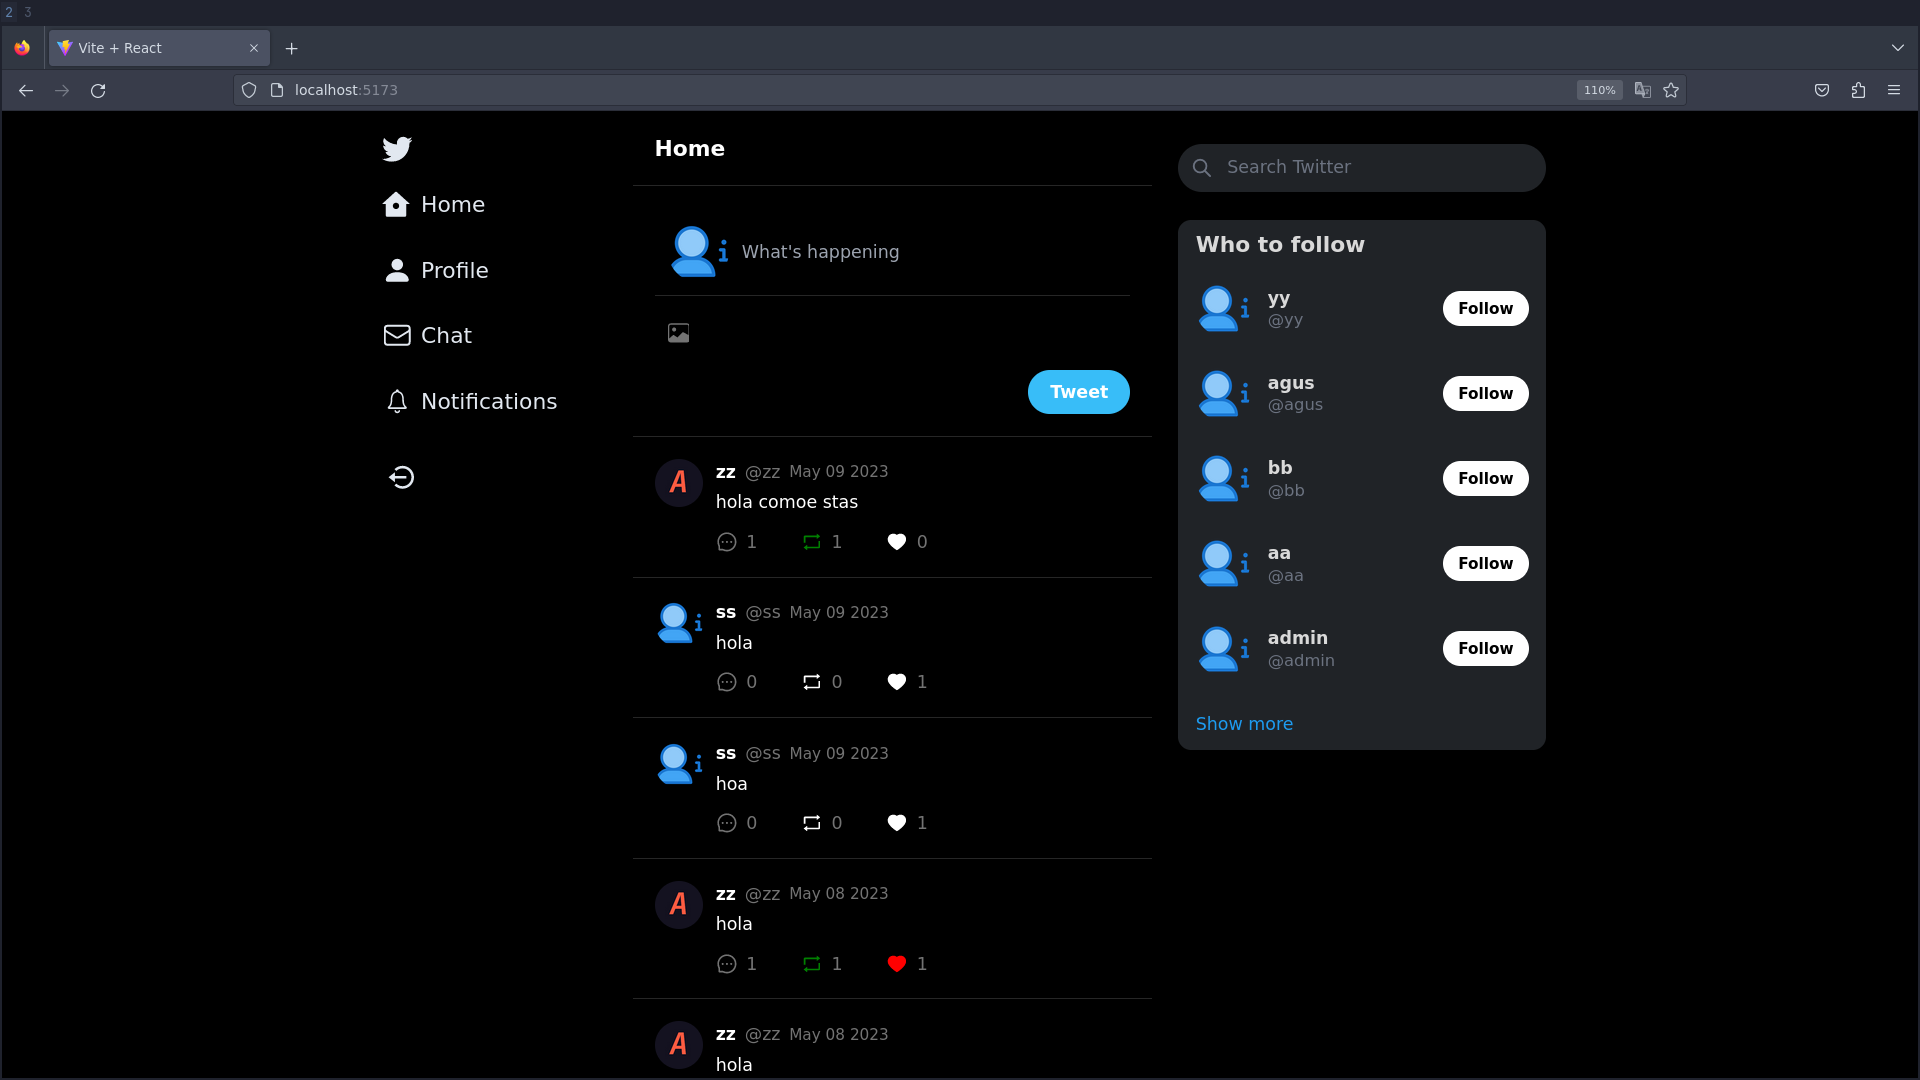Click the comment bubble on zz's first tweet
The height and width of the screenshot is (1080, 1920).
coord(726,542)
